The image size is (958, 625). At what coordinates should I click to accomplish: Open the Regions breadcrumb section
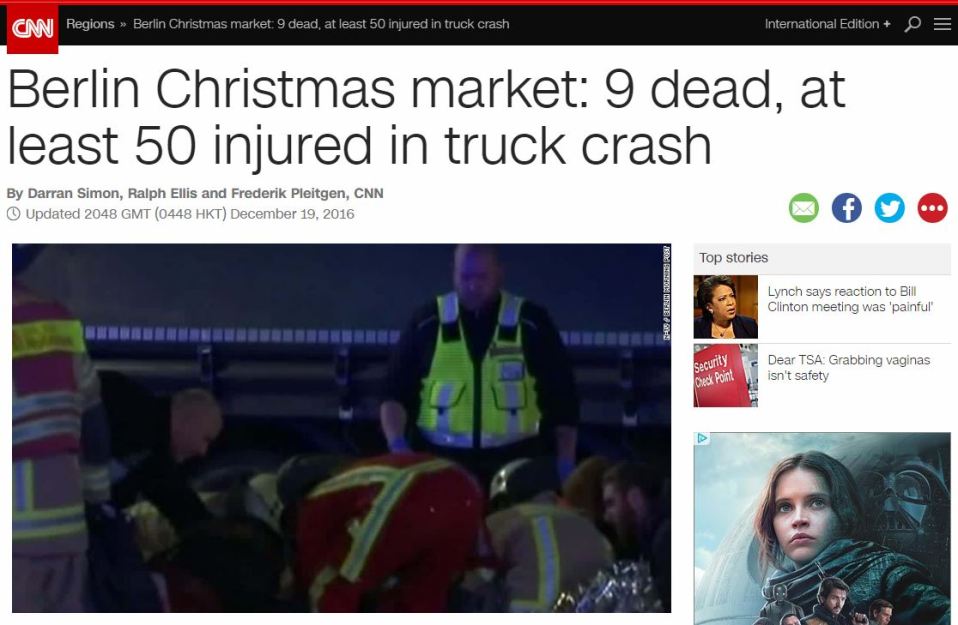(90, 24)
